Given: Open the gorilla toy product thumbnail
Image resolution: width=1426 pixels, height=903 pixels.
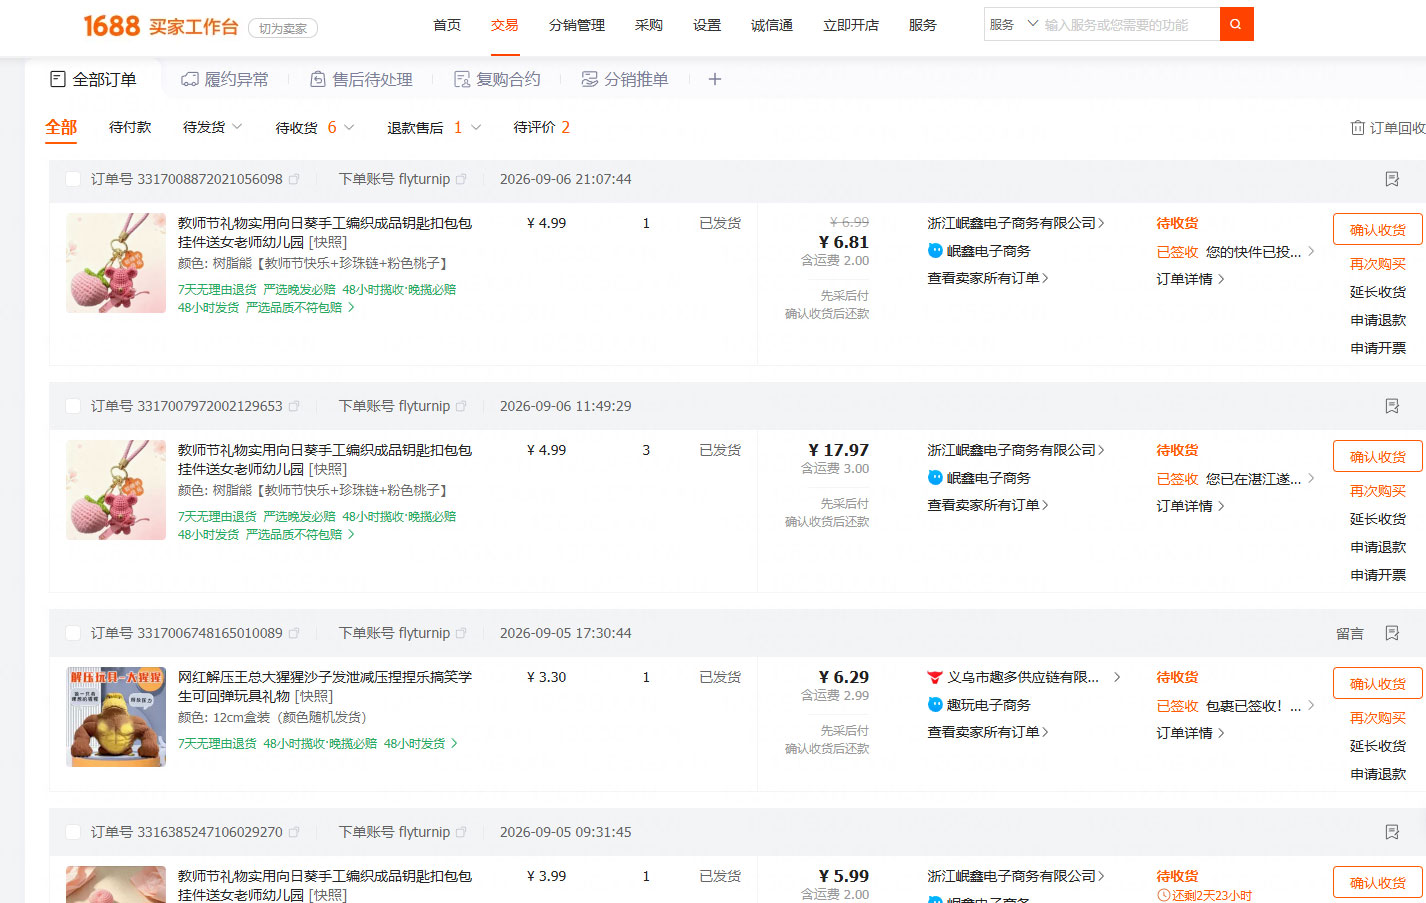Looking at the screenshot, I should click(116, 717).
